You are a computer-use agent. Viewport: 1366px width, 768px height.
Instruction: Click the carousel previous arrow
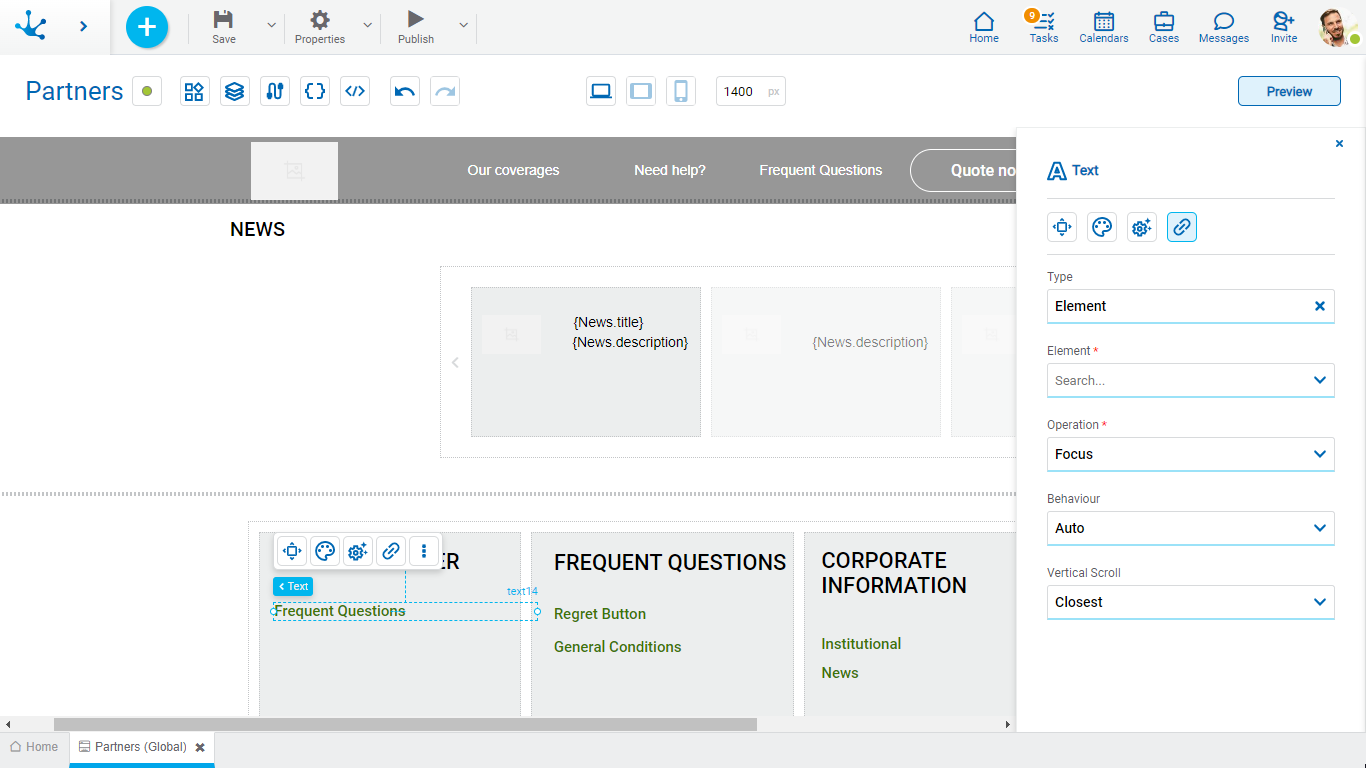(x=455, y=362)
